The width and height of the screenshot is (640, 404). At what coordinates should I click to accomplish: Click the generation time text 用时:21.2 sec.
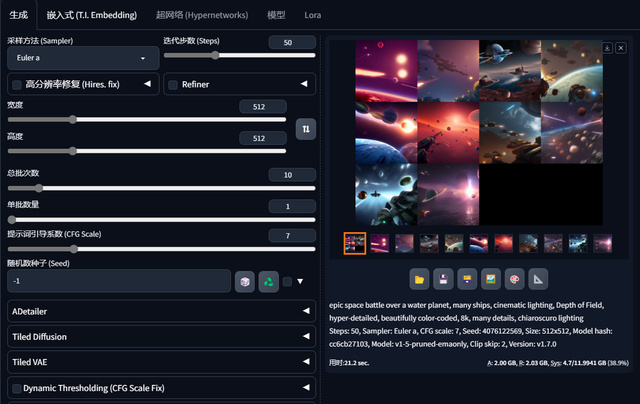click(x=349, y=363)
